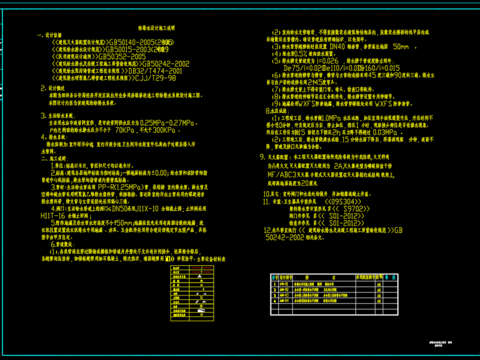
Task: Click the 2A extinguisher rating text
Action: click(338, 166)
